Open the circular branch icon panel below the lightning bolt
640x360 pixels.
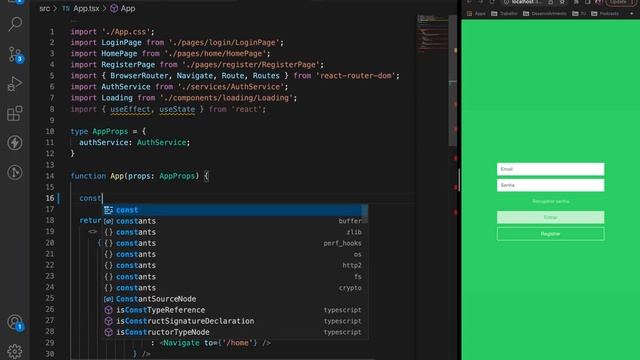tap(15, 172)
